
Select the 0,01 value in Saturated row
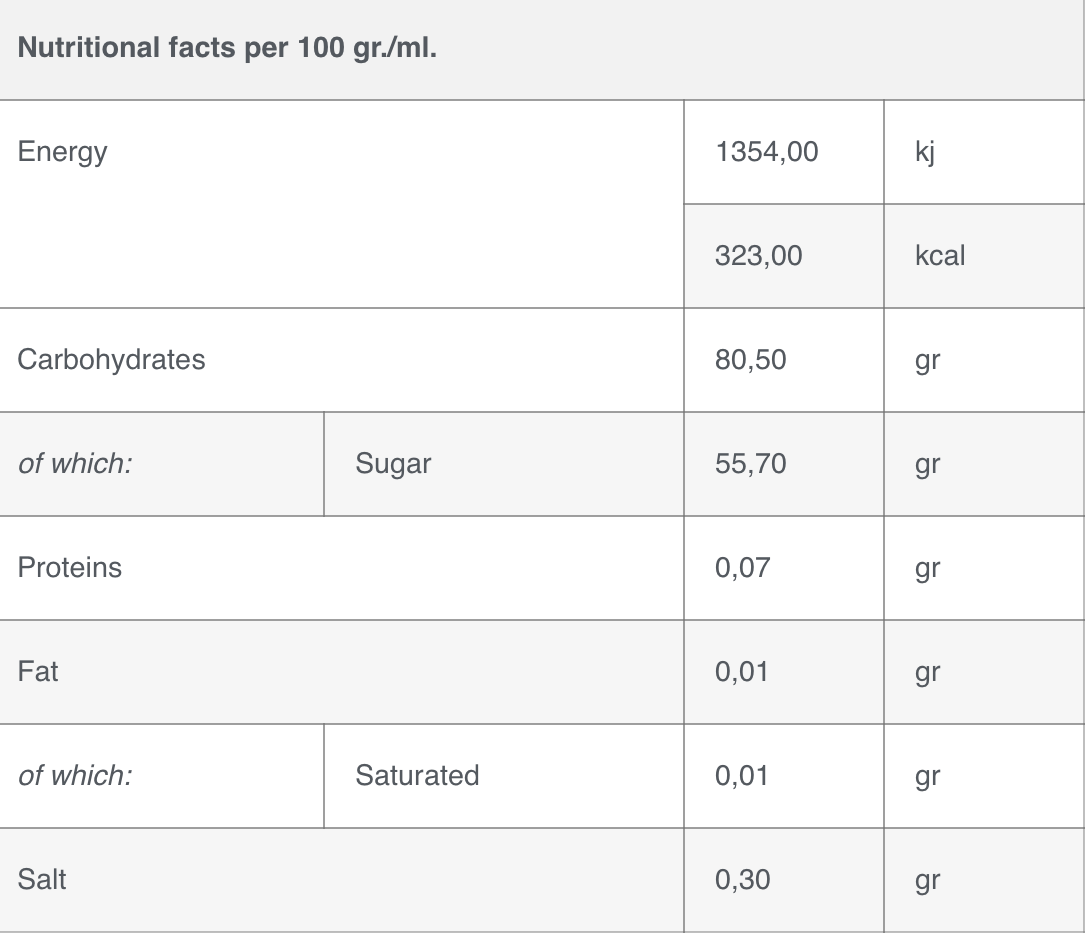click(741, 776)
